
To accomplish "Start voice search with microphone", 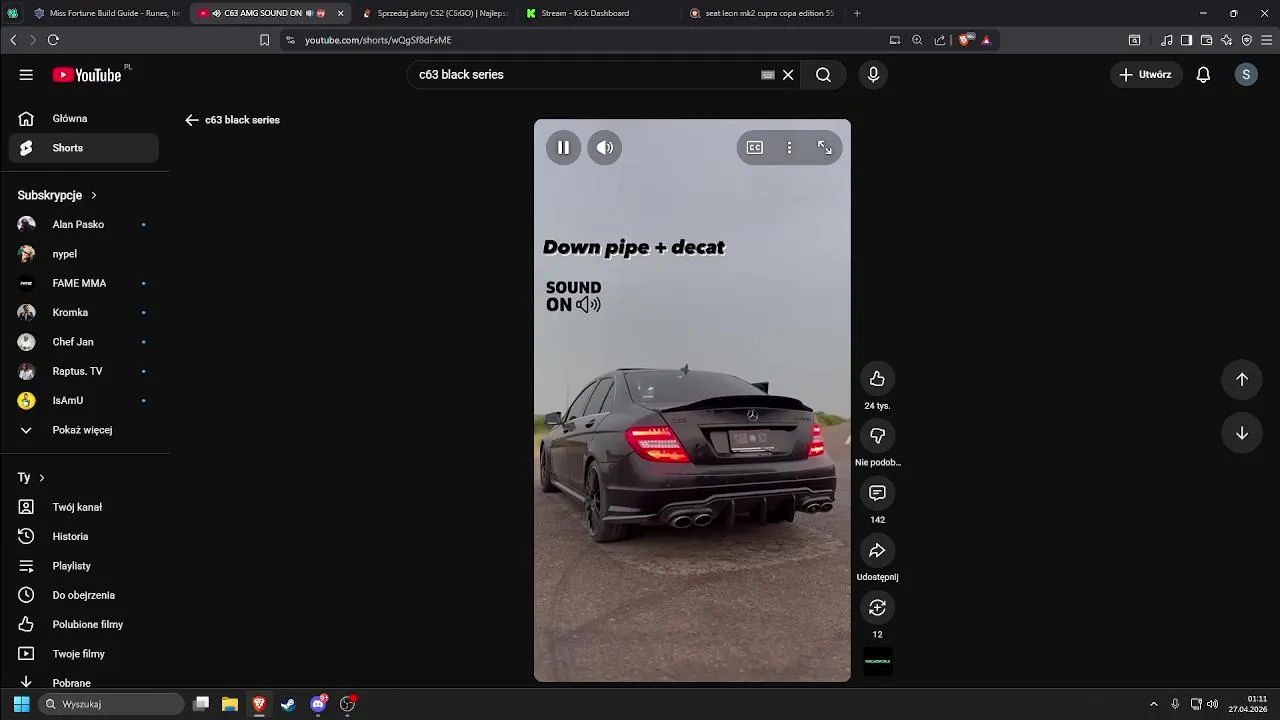I will click(x=873, y=75).
